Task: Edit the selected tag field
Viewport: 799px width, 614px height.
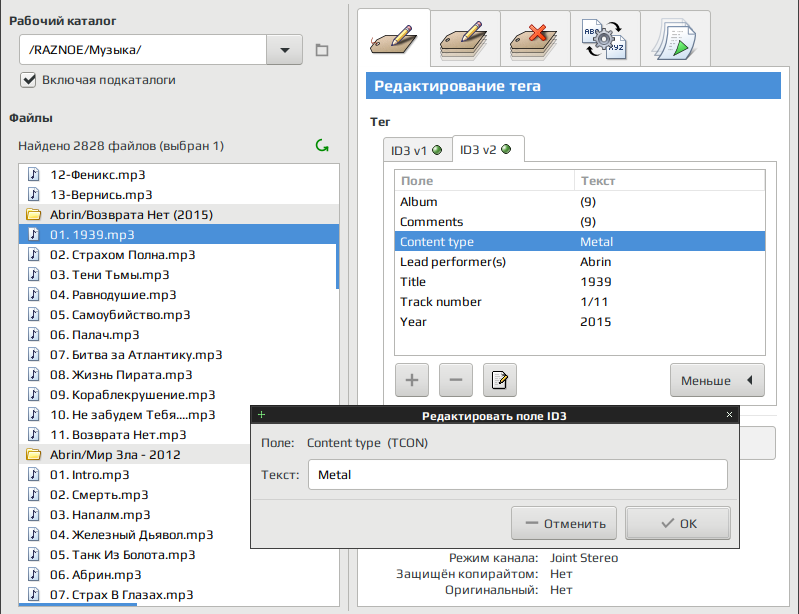Action: click(x=499, y=380)
